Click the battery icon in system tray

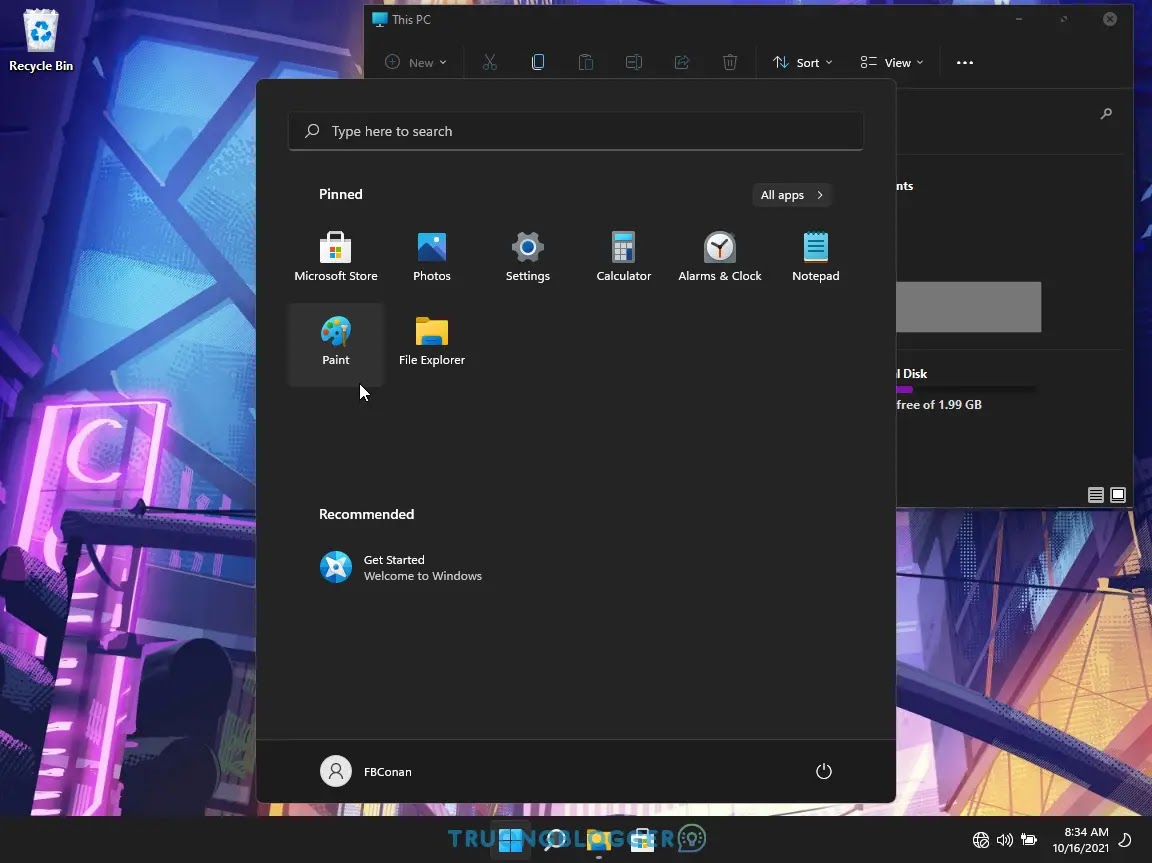point(1029,839)
